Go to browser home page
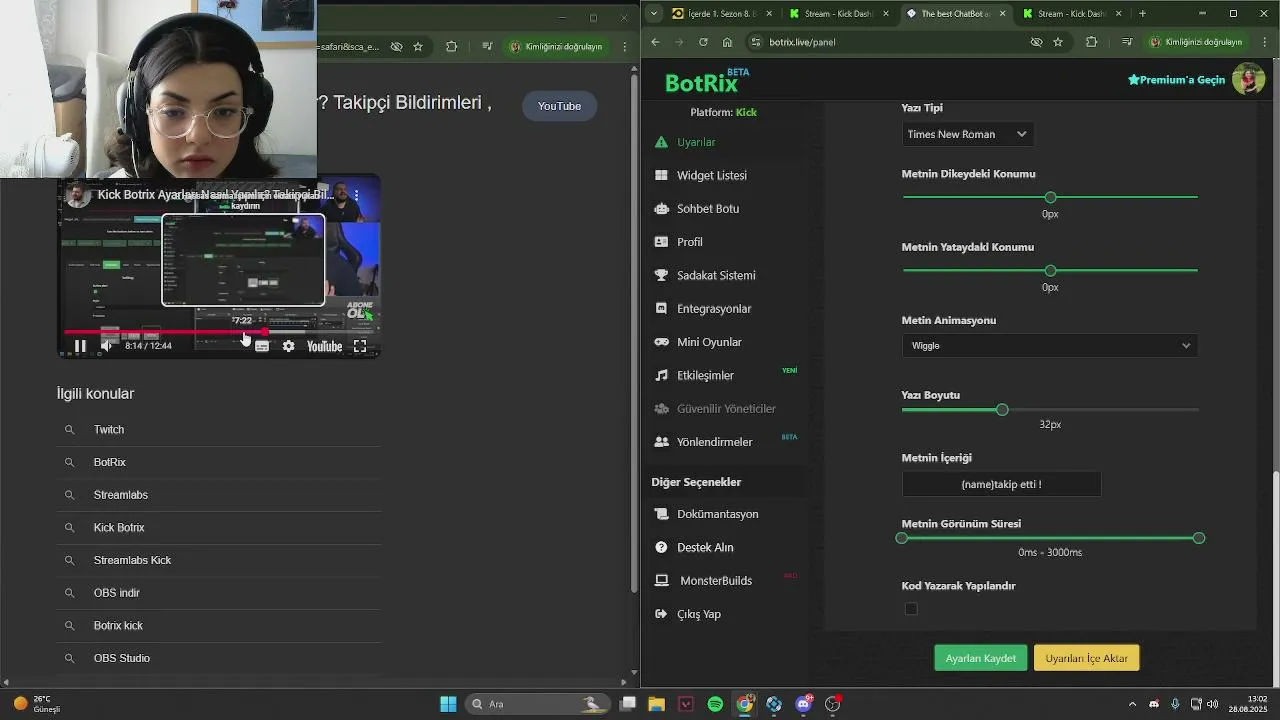 tap(727, 42)
